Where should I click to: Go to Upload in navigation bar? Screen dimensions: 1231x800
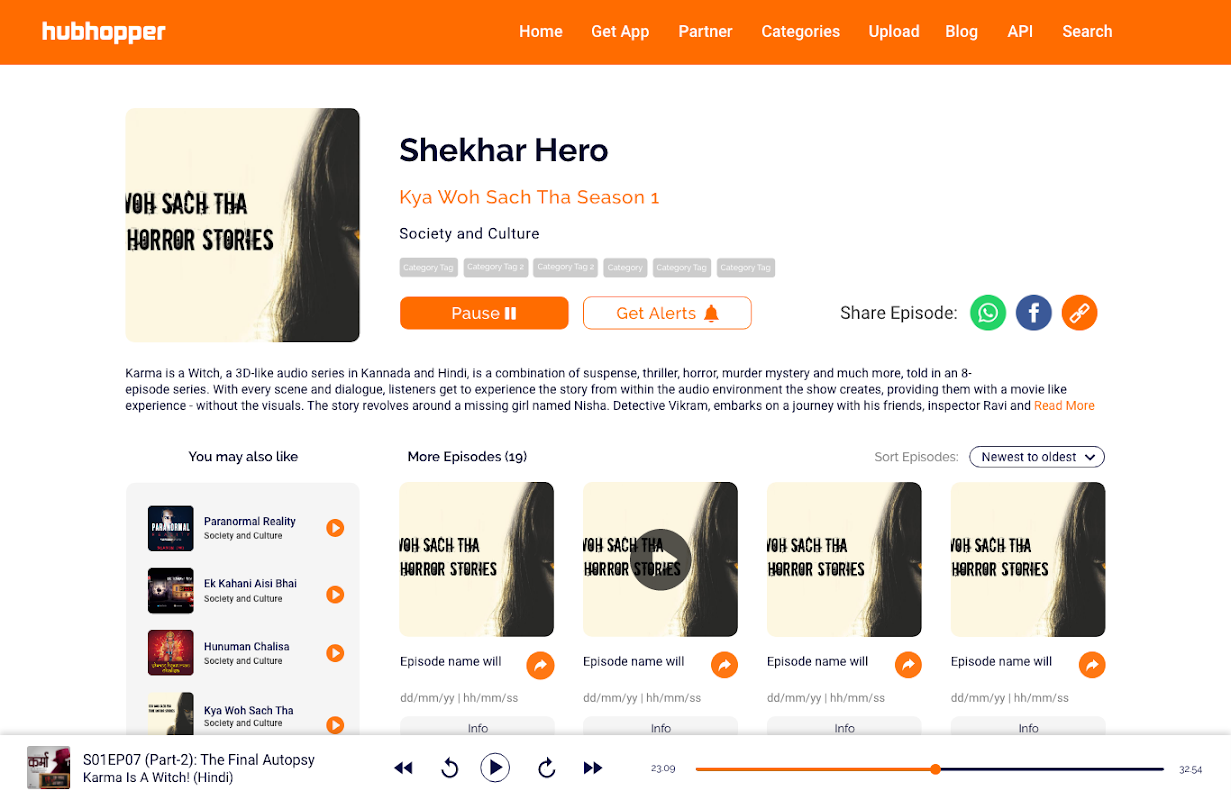[x=894, y=31]
